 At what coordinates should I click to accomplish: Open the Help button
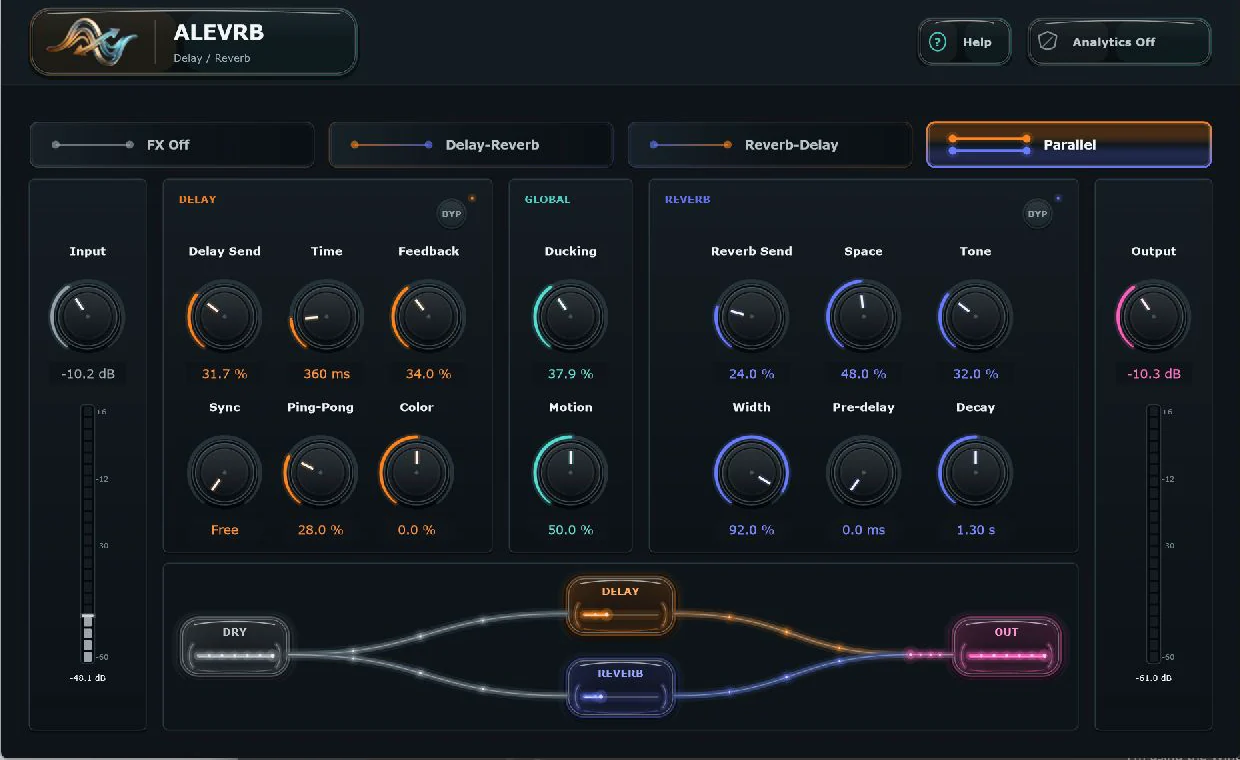pyautogui.click(x=964, y=42)
